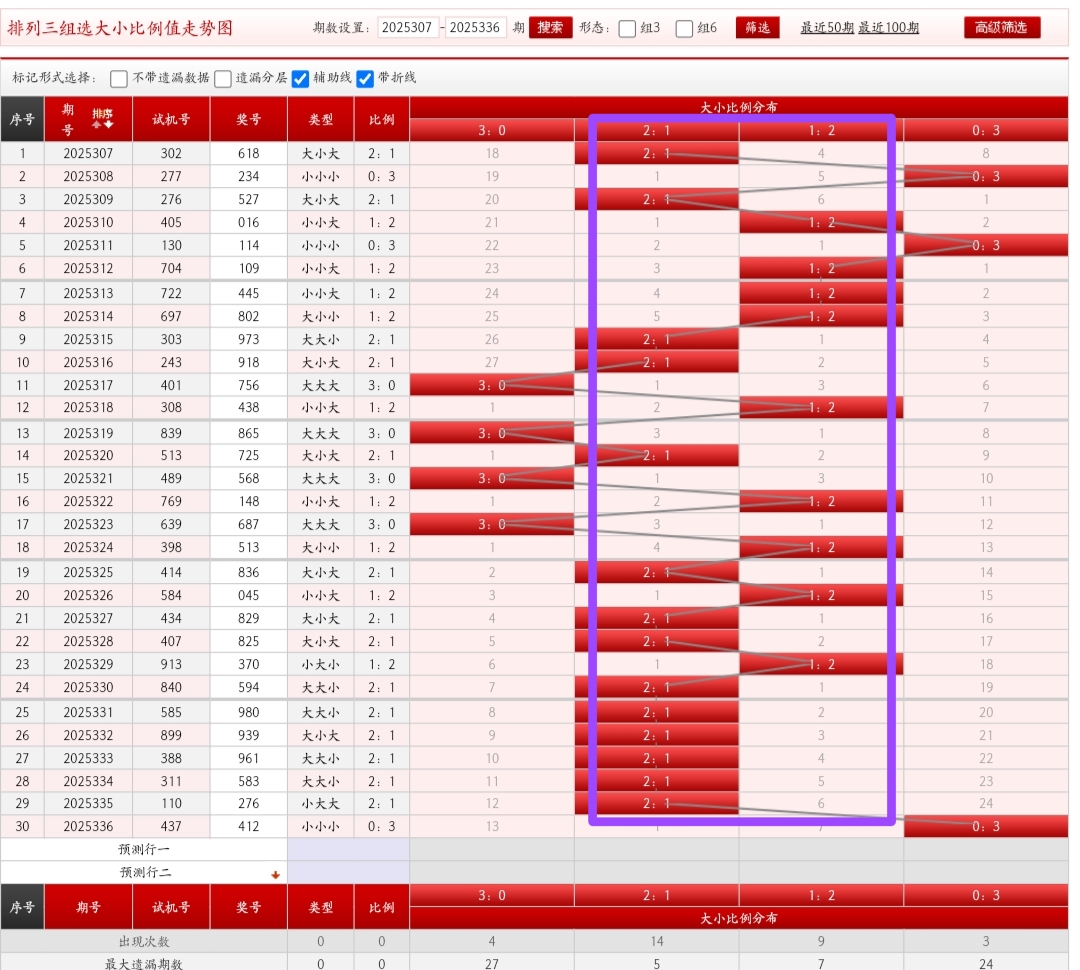Check the 组3 form checkbox
The width and height of the screenshot is (1080, 970).
point(627,29)
